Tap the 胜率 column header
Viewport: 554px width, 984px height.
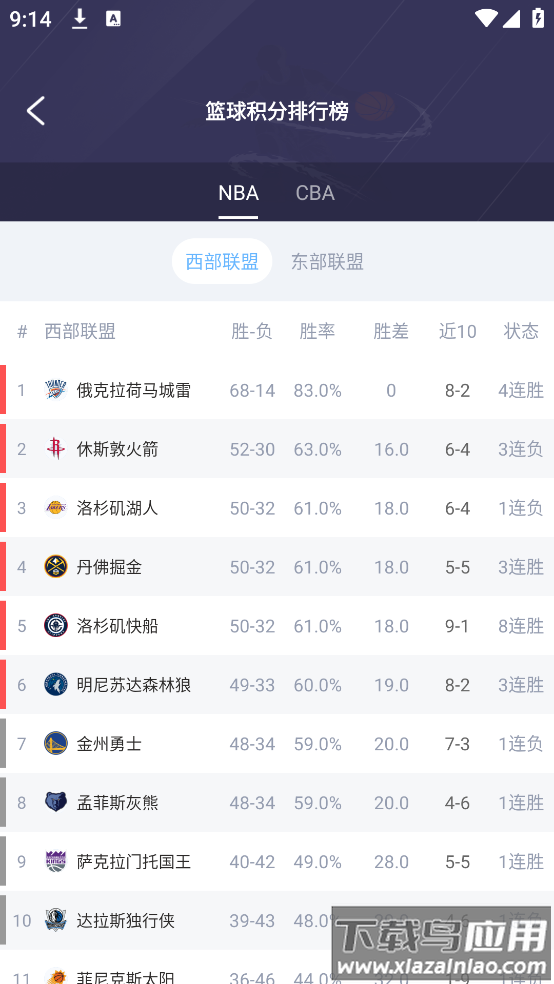[317, 331]
